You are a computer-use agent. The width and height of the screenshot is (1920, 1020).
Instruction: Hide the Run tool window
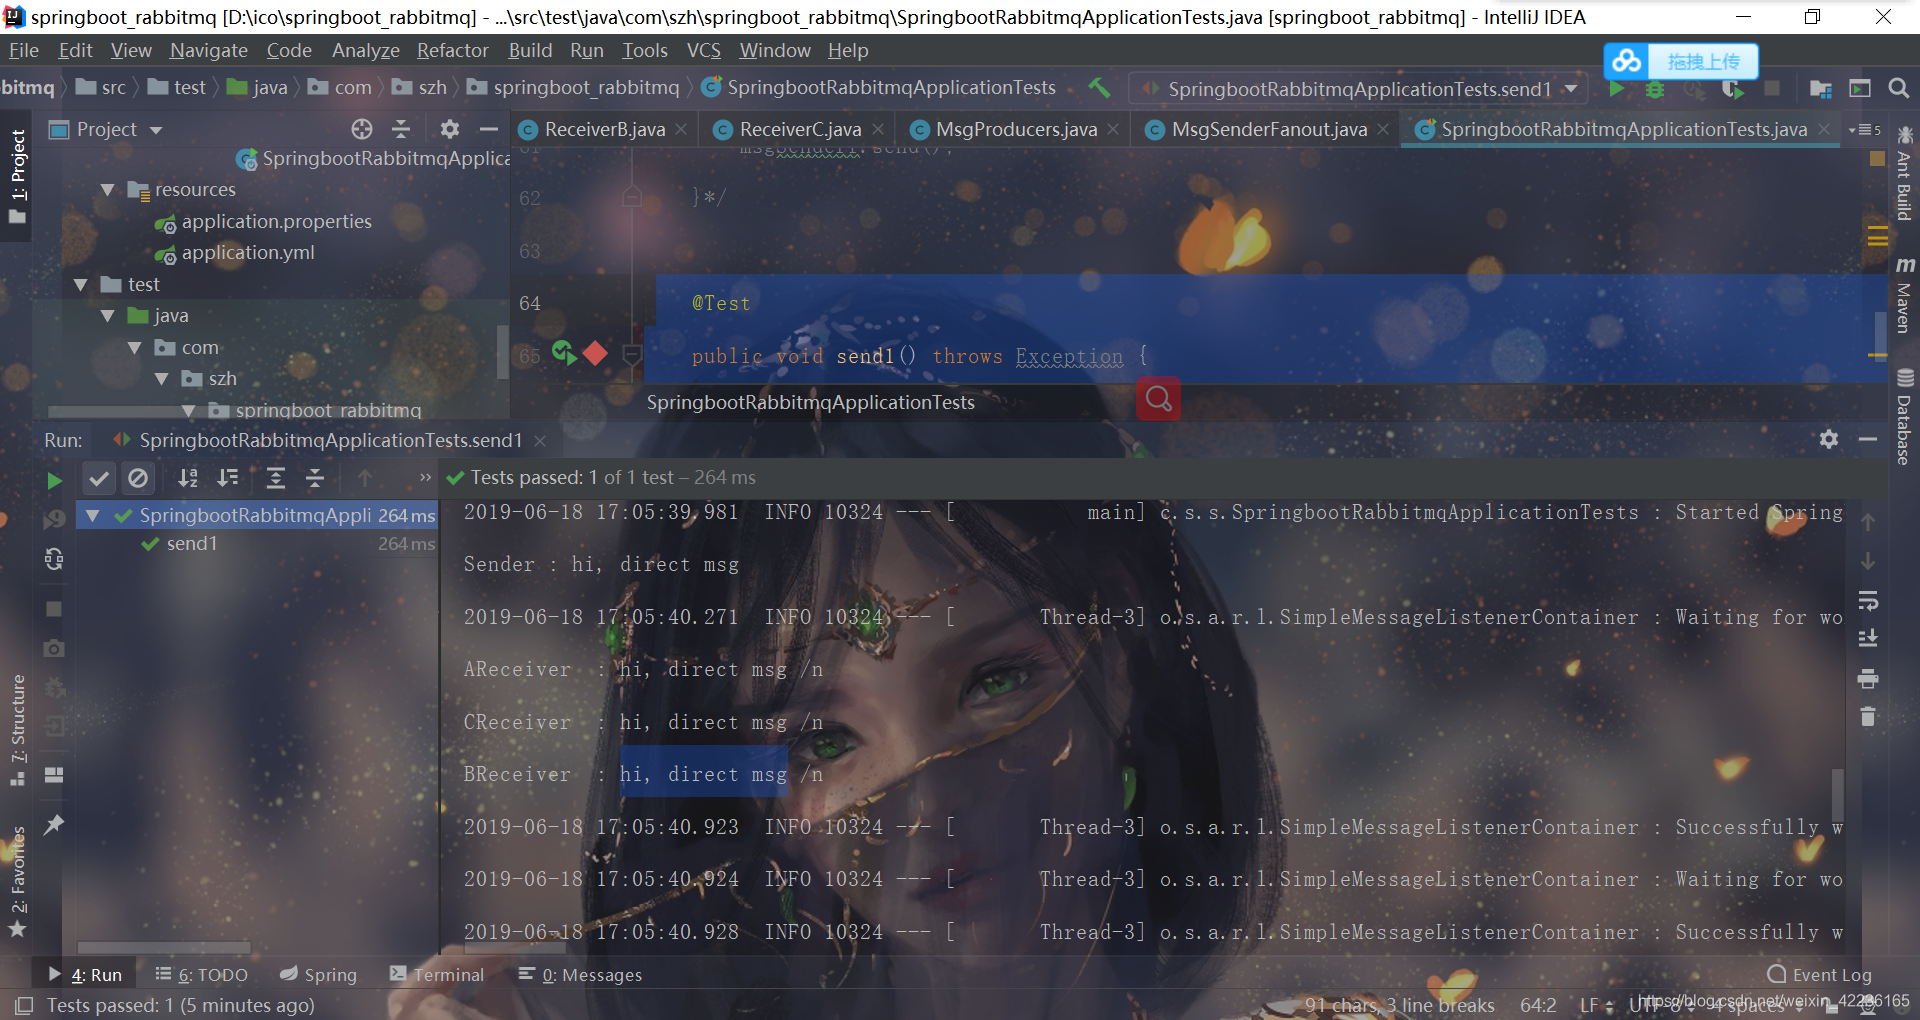coord(1867,439)
